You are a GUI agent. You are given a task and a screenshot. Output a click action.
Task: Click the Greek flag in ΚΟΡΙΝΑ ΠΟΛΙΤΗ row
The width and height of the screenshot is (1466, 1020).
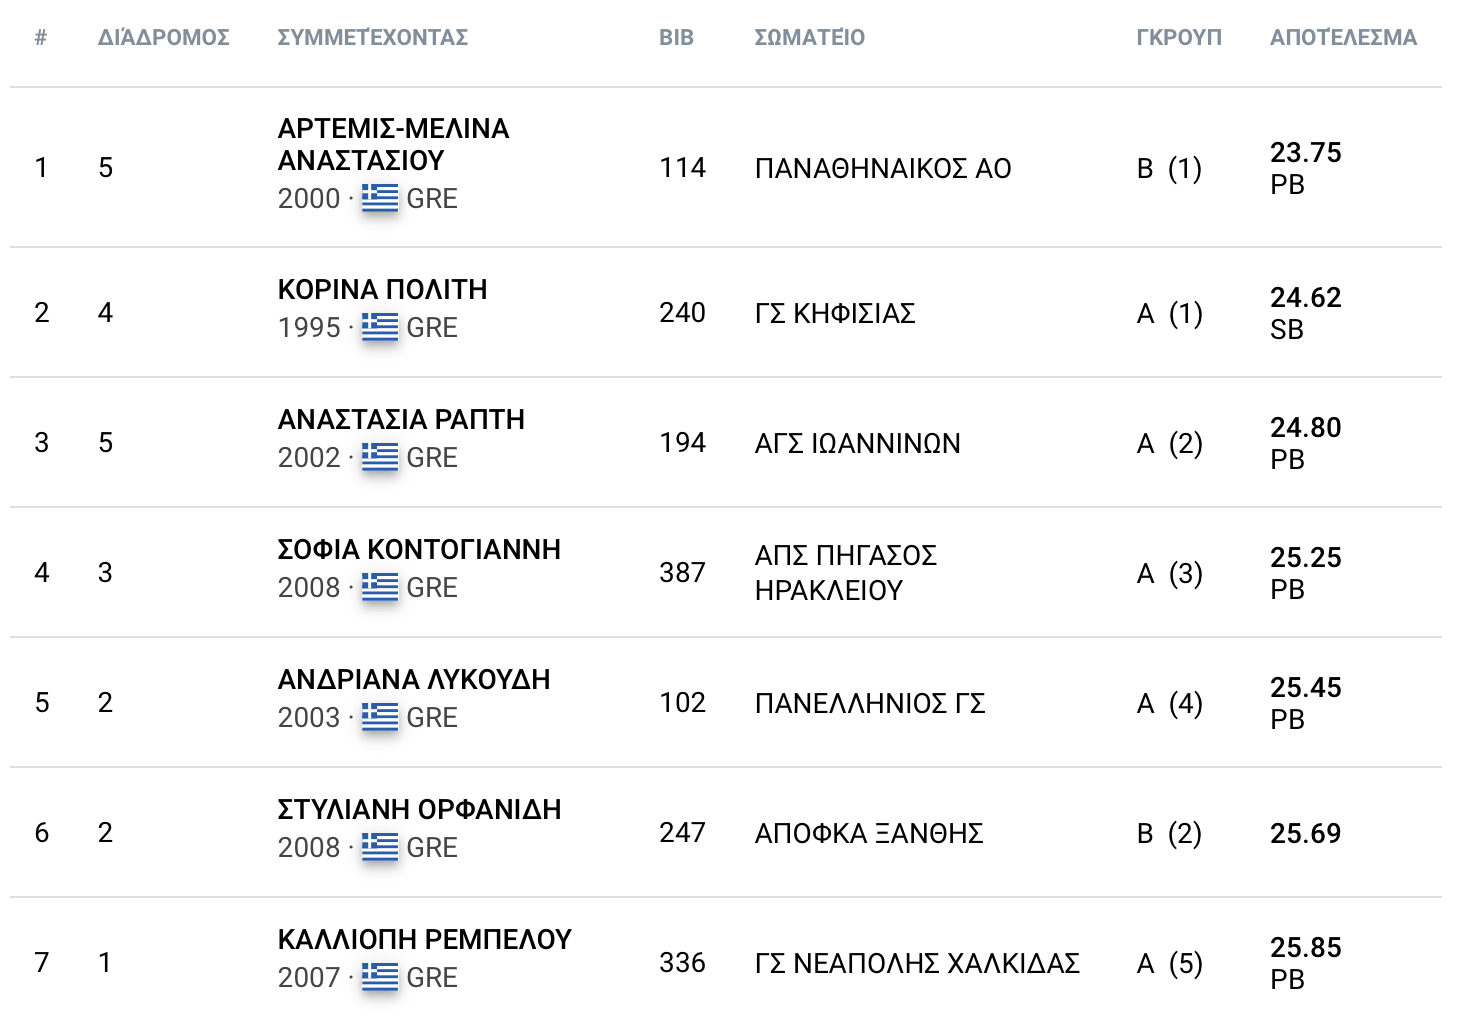click(x=380, y=327)
